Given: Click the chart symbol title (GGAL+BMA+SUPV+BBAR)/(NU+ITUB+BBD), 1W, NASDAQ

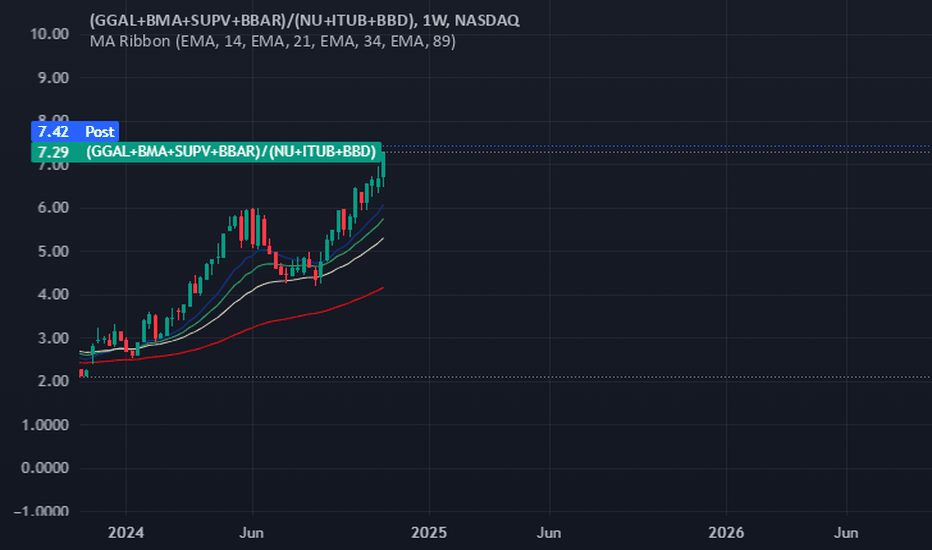Looking at the screenshot, I should tap(304, 20).
